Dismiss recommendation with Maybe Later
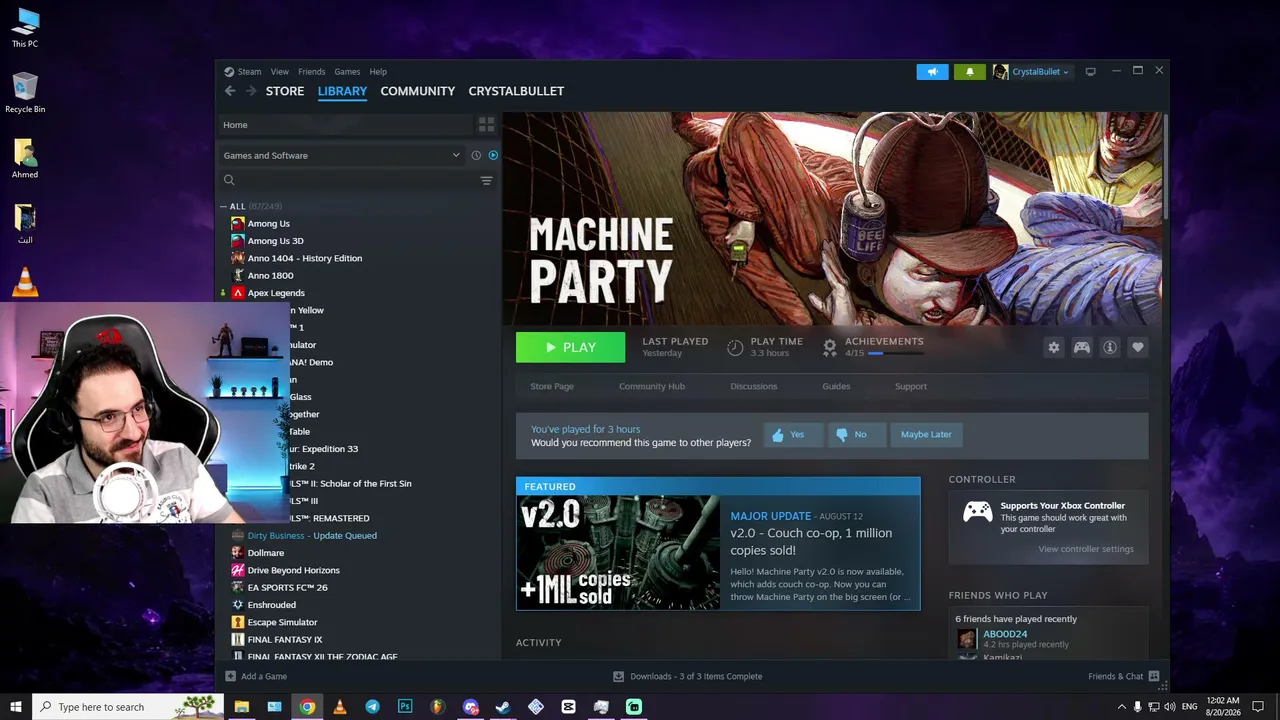 click(x=926, y=435)
